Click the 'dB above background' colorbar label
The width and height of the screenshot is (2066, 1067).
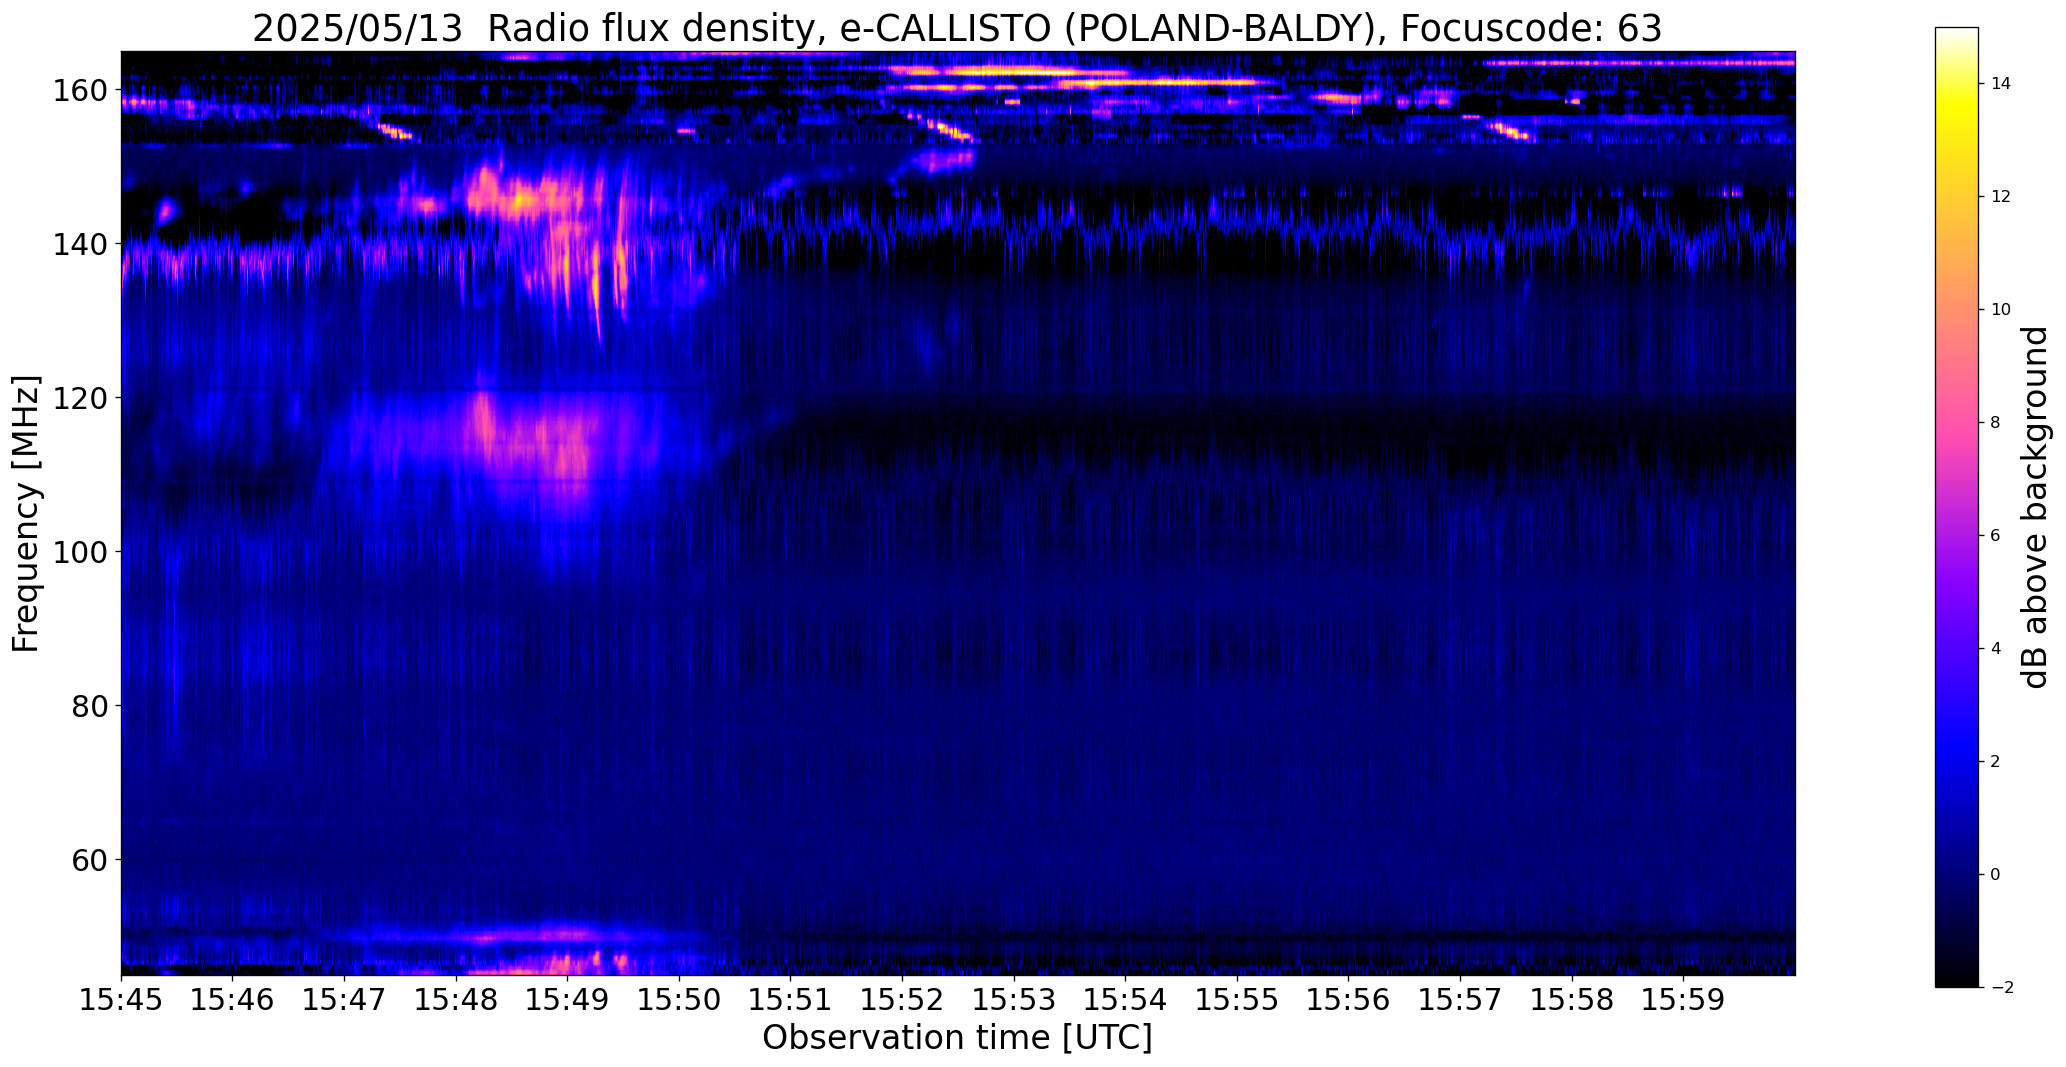point(2037,507)
